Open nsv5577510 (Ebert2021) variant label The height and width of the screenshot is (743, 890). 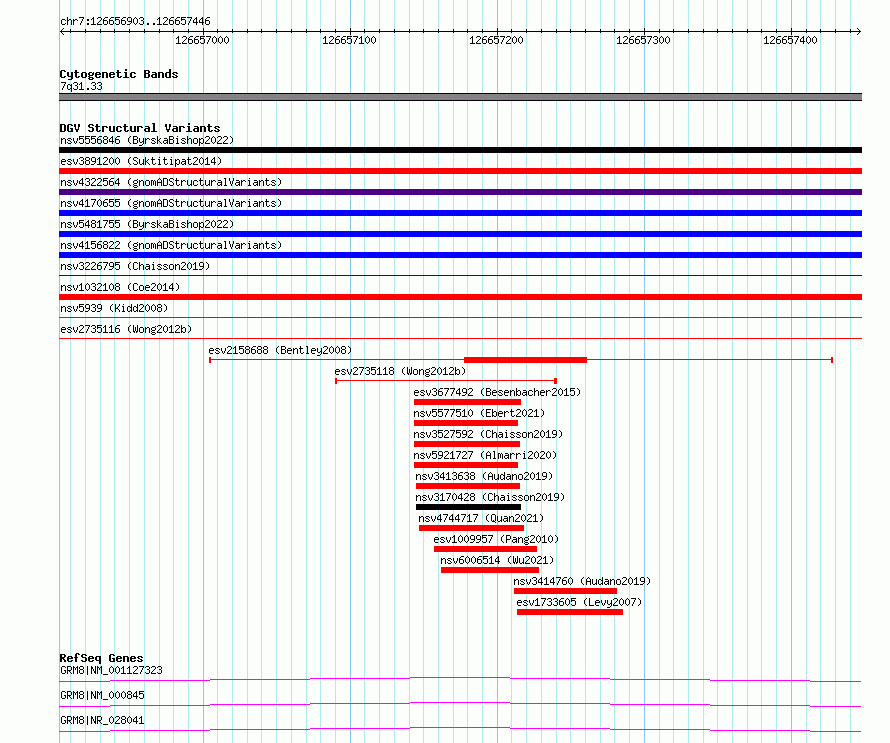point(478,413)
